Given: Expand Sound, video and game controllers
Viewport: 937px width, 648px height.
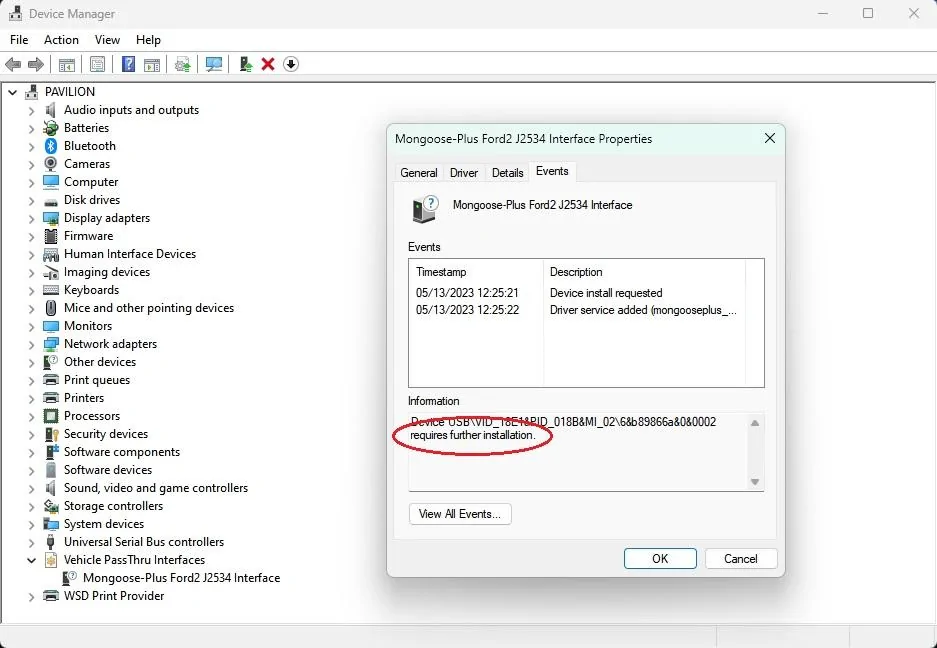Looking at the screenshot, I should 32,489.
